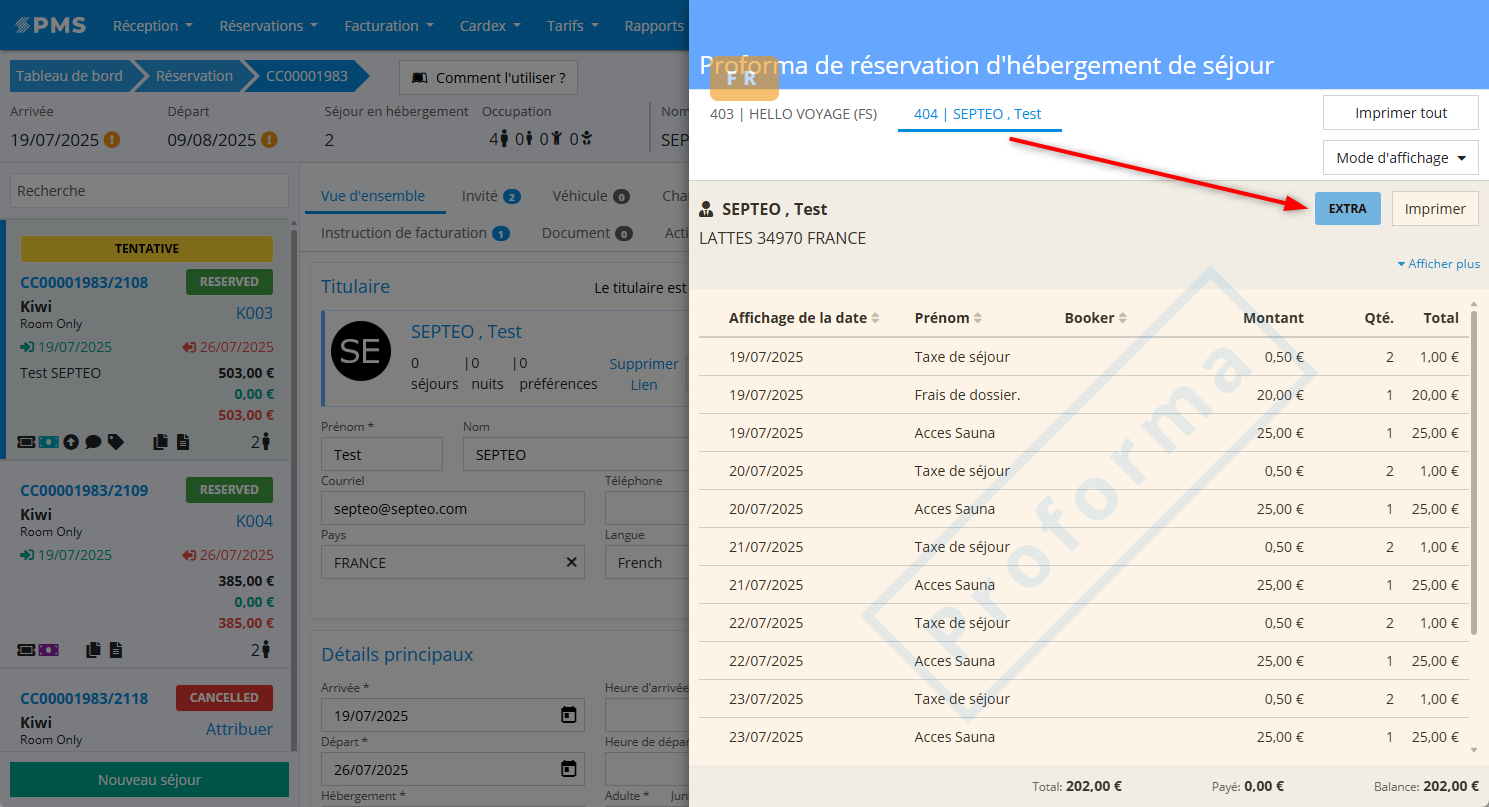Click calendar icon in the Départ date field
1489x807 pixels.
(568, 769)
